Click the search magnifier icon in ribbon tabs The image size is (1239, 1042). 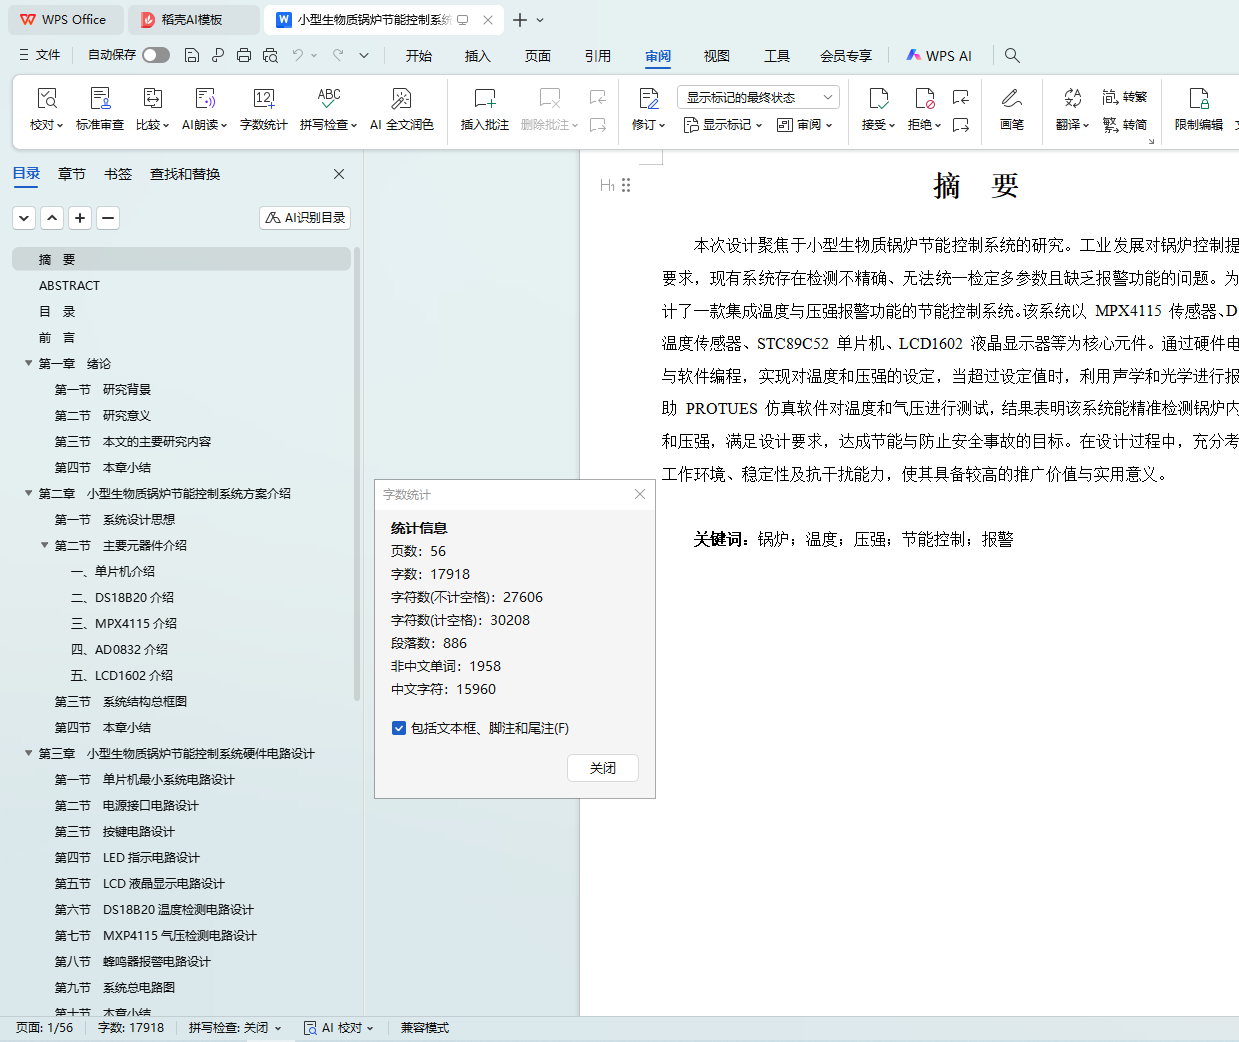click(1012, 56)
